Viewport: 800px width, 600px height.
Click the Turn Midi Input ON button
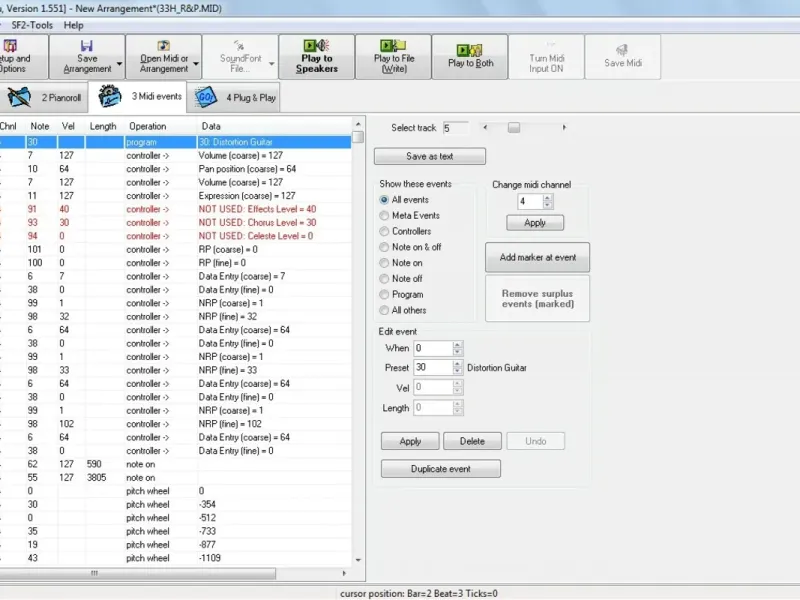[x=546, y=57]
